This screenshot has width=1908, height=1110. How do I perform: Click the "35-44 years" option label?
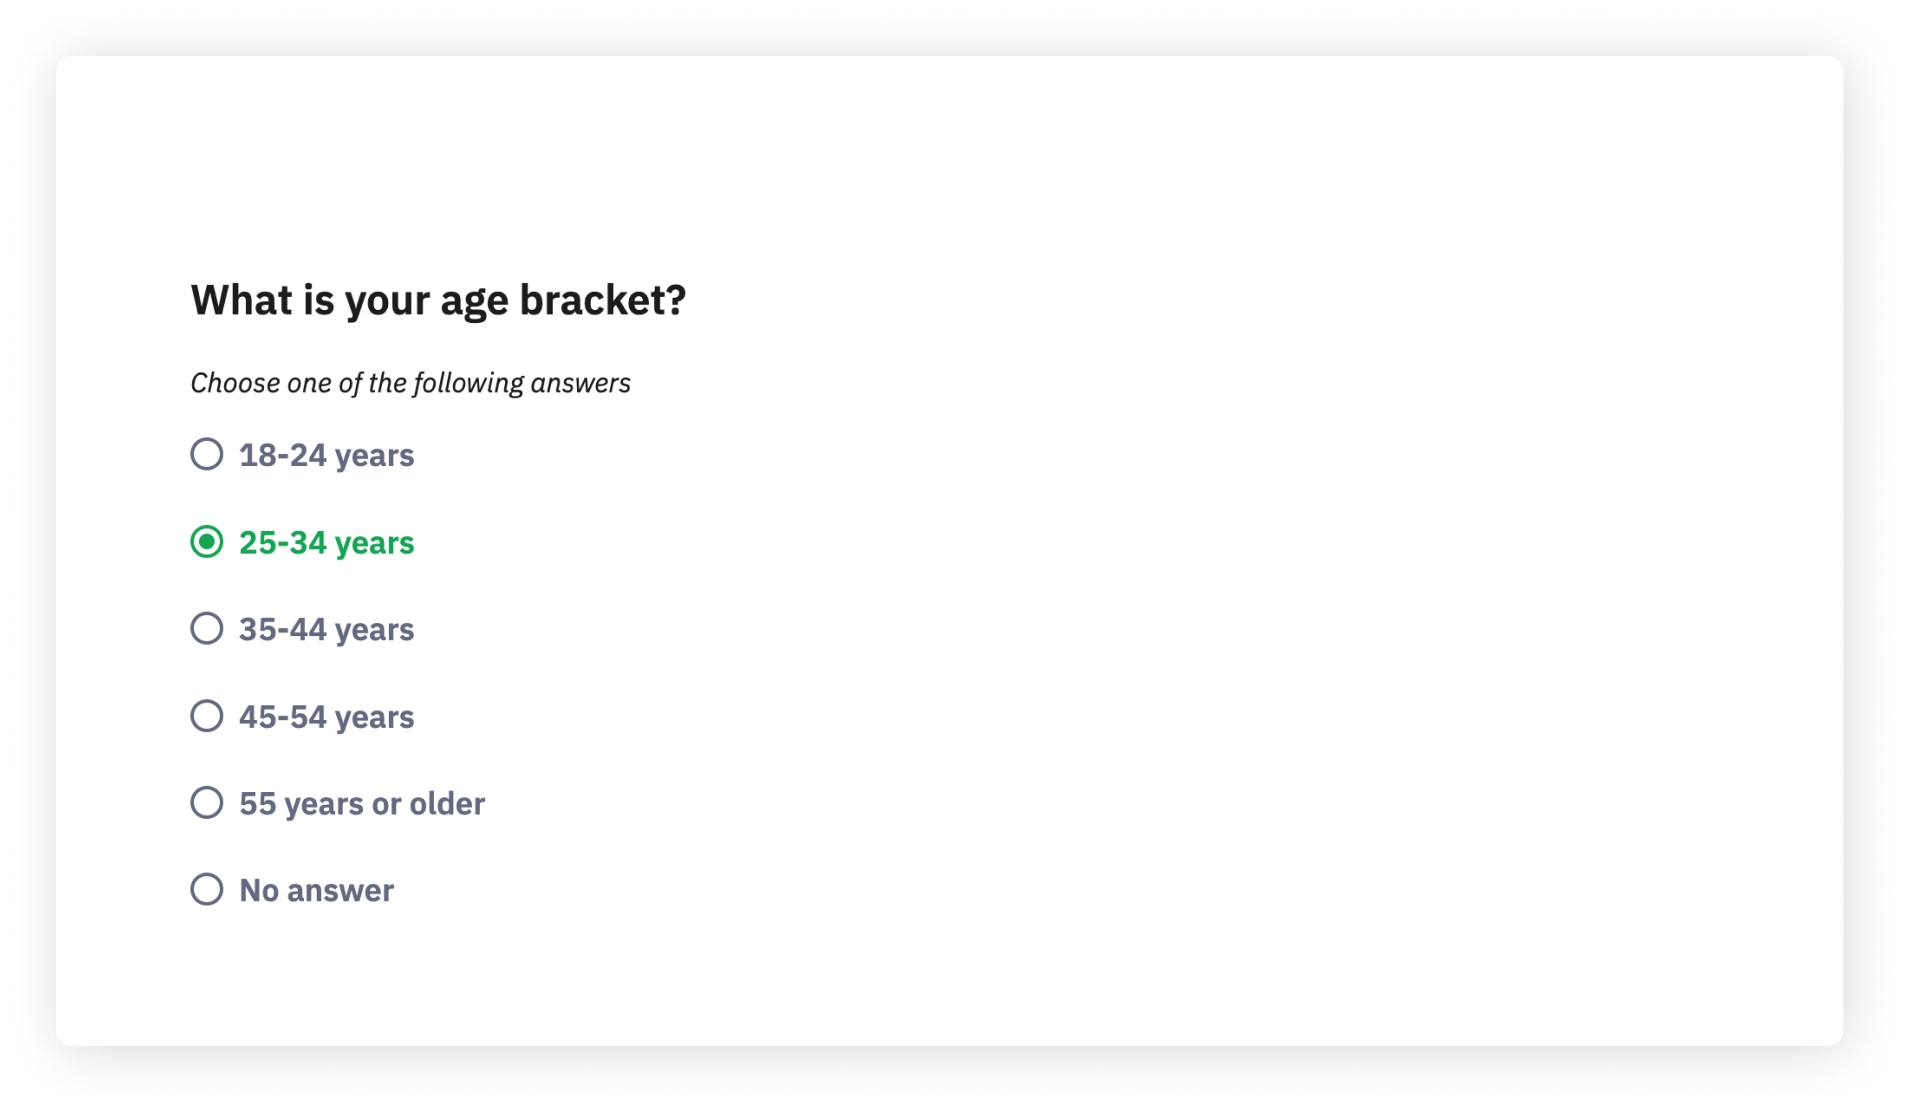[326, 630]
